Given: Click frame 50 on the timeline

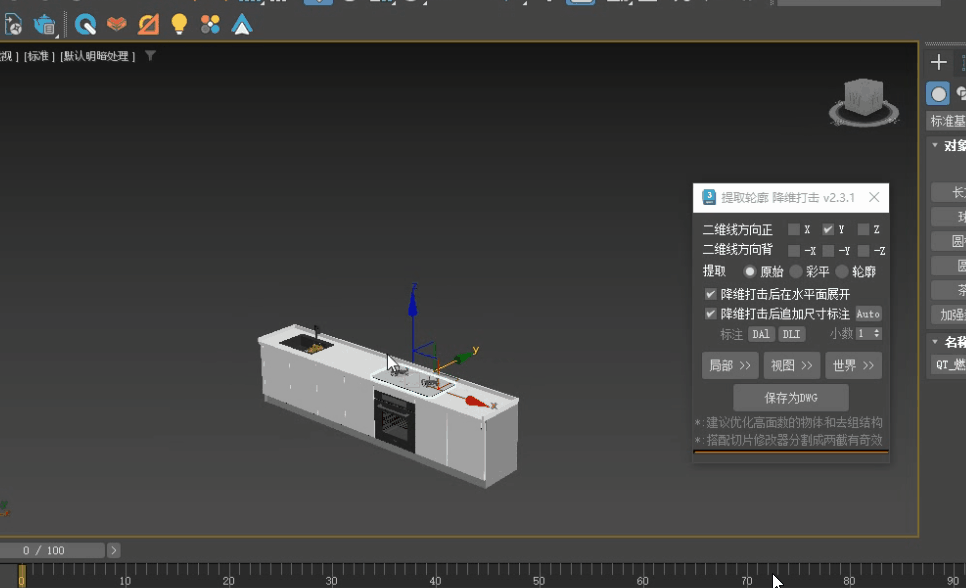Looking at the screenshot, I should click(538, 580).
